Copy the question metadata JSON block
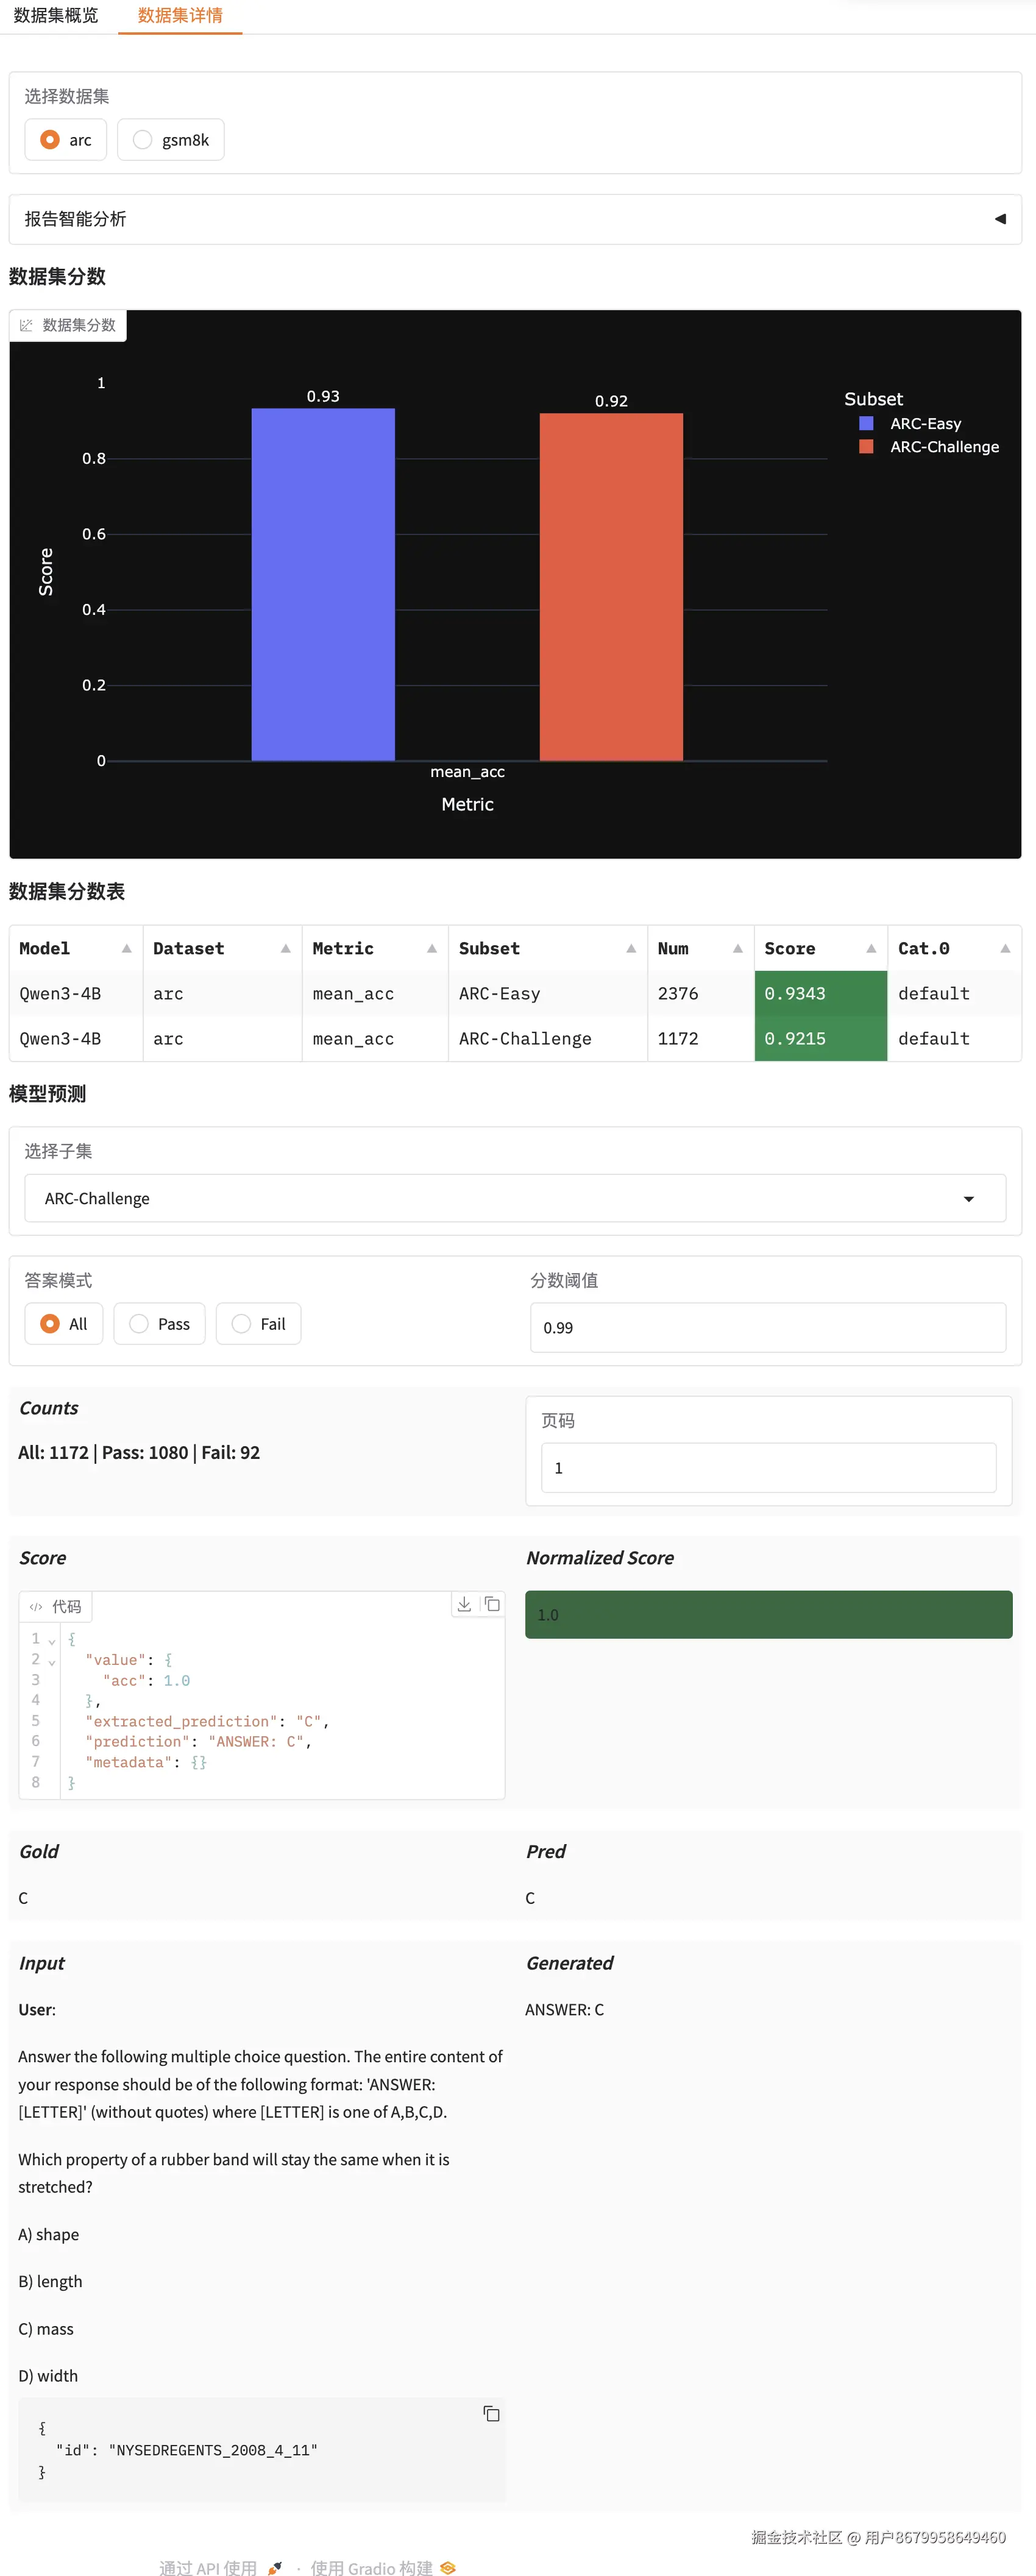 pos(491,2413)
